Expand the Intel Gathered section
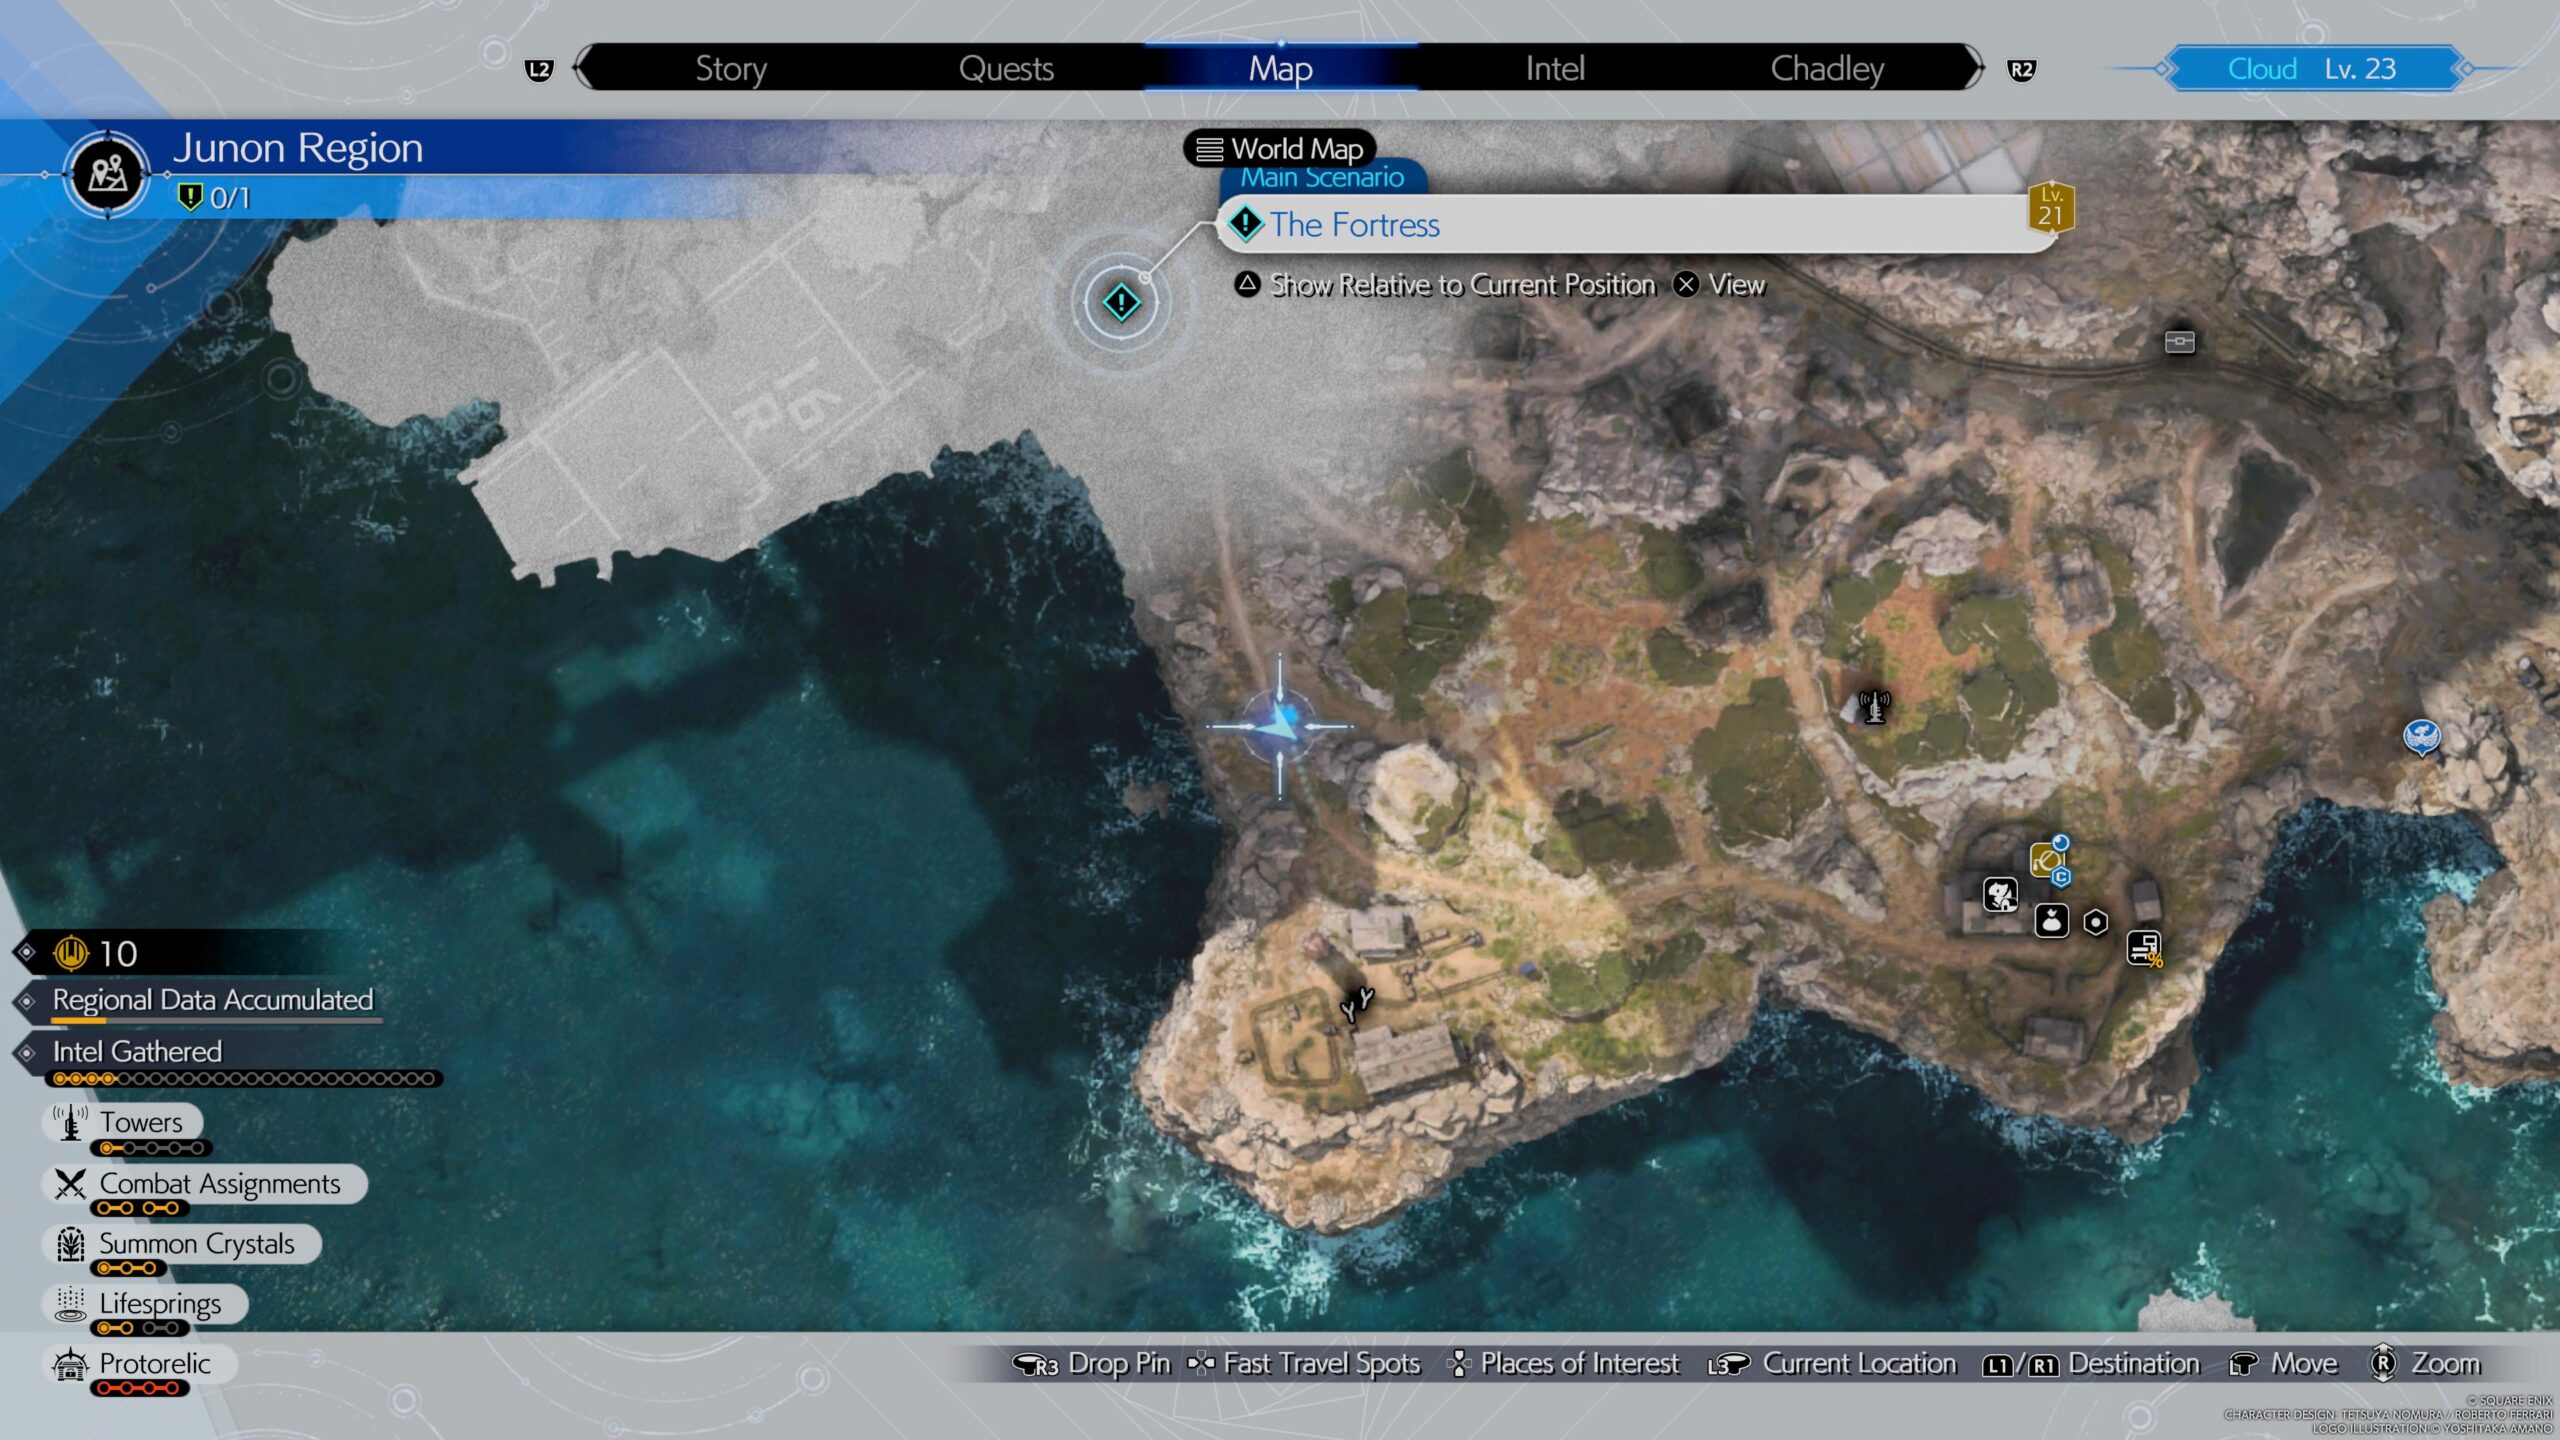Image resolution: width=2560 pixels, height=1440 pixels. point(137,1051)
